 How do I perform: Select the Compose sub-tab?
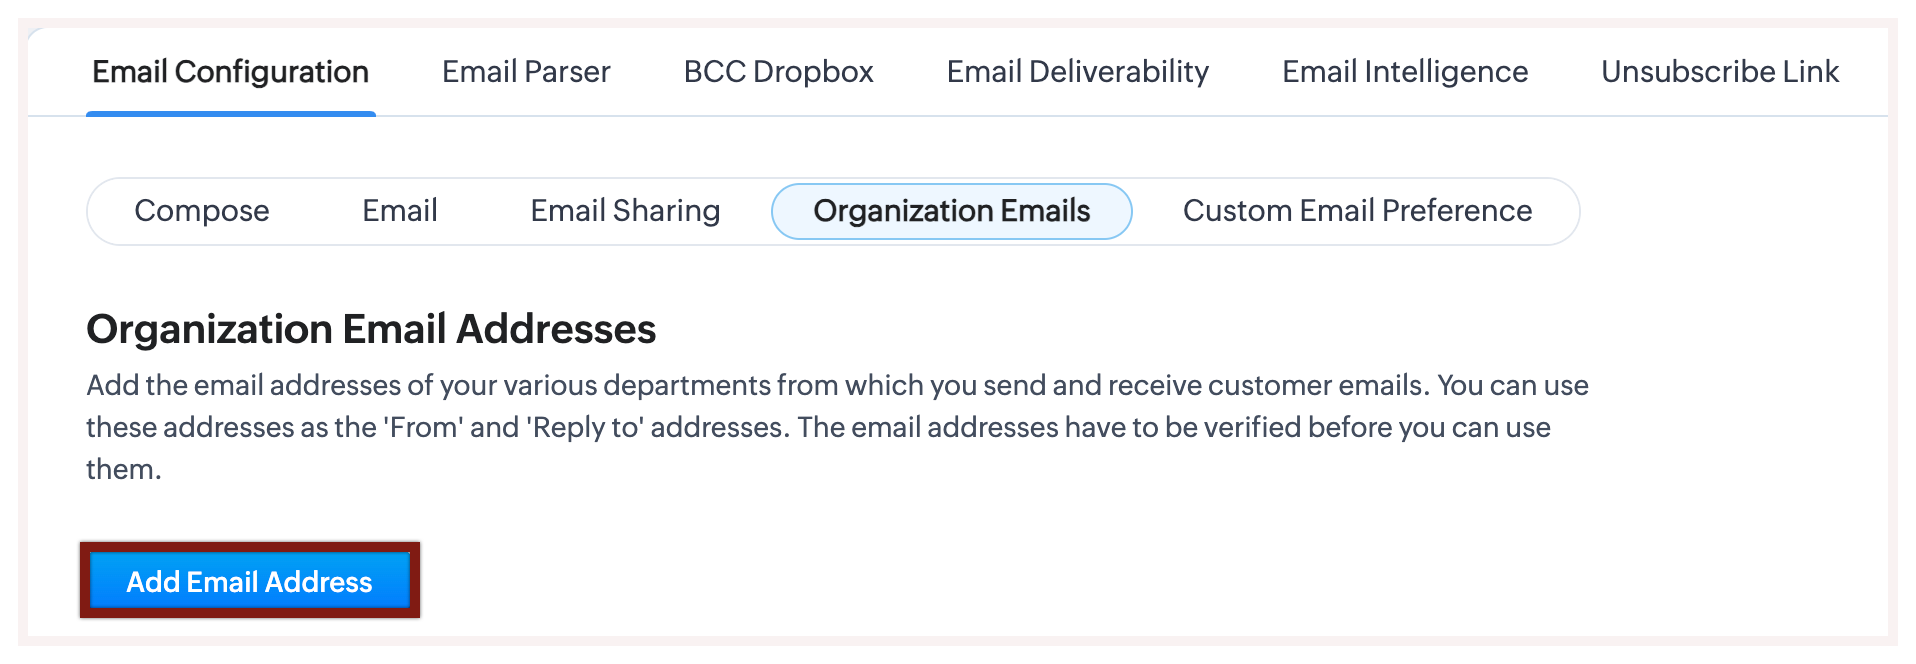(x=202, y=211)
